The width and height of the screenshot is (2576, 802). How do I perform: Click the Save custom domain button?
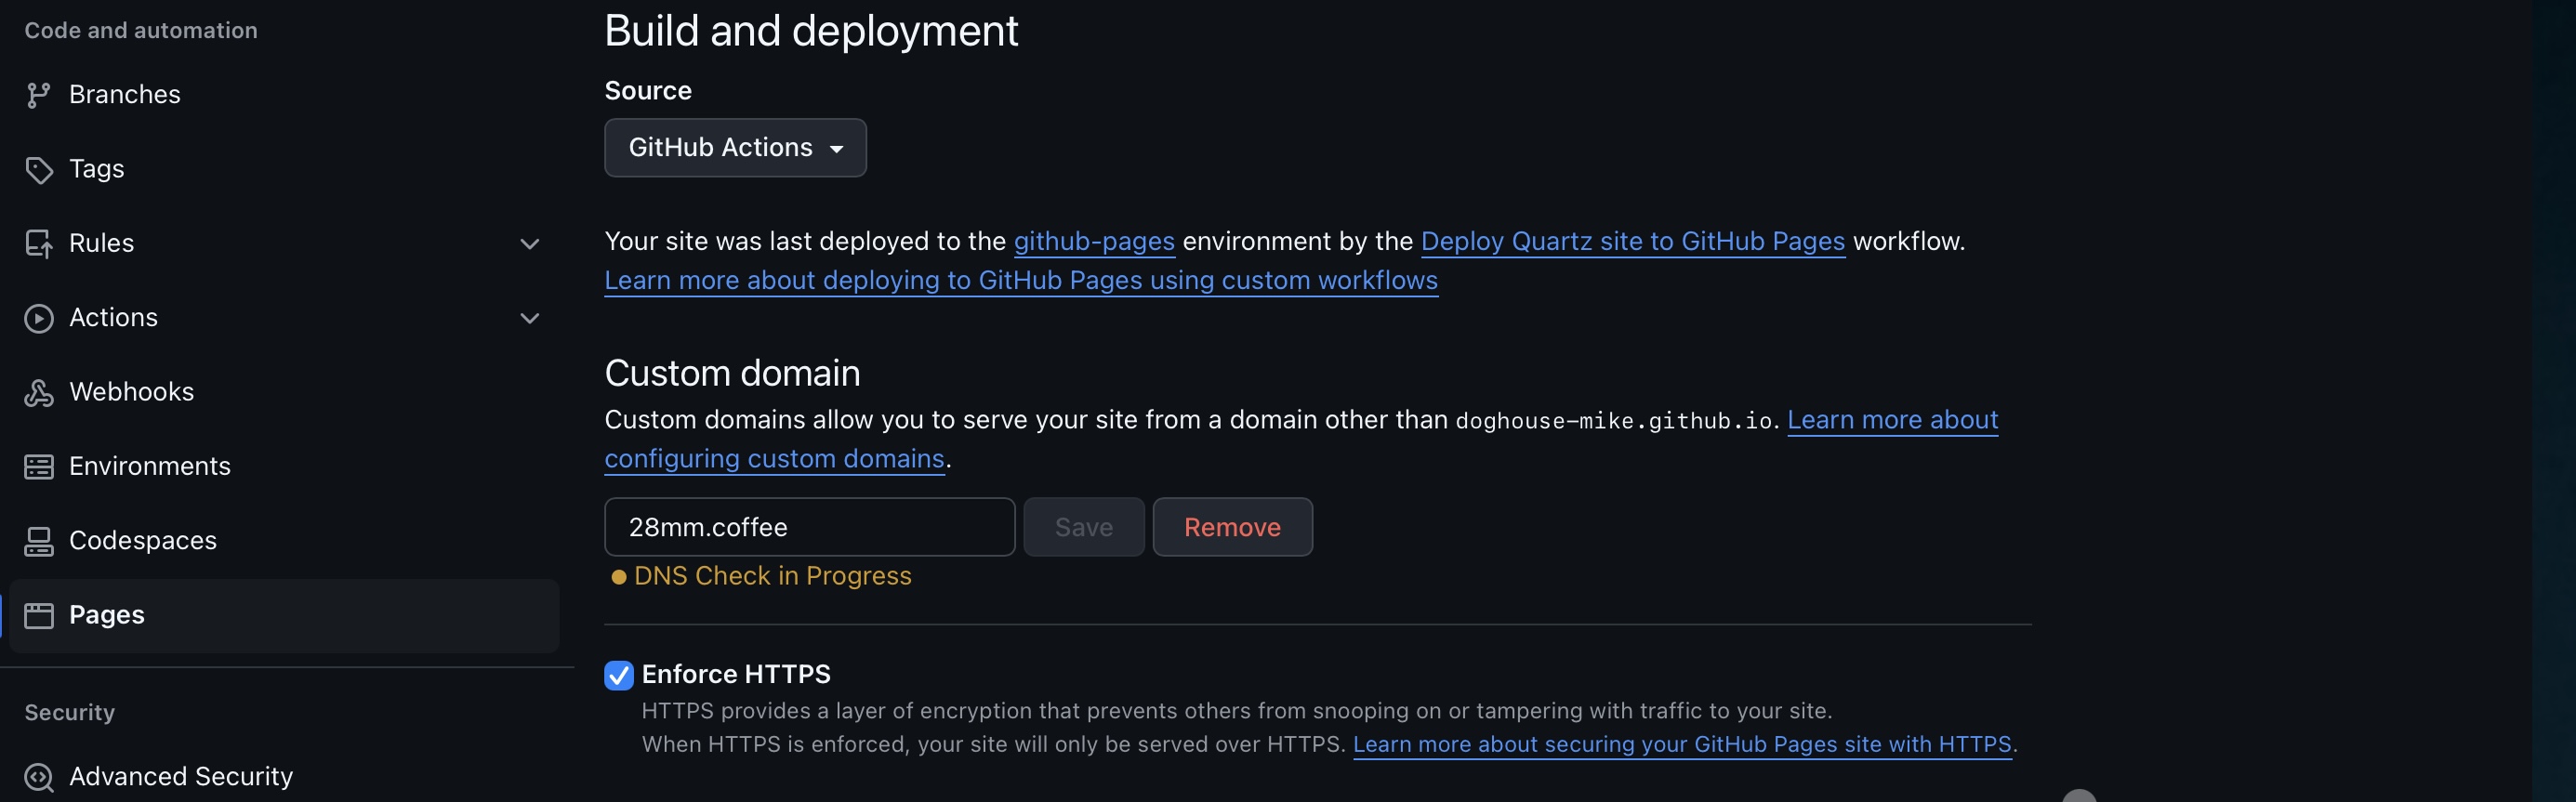1083,527
